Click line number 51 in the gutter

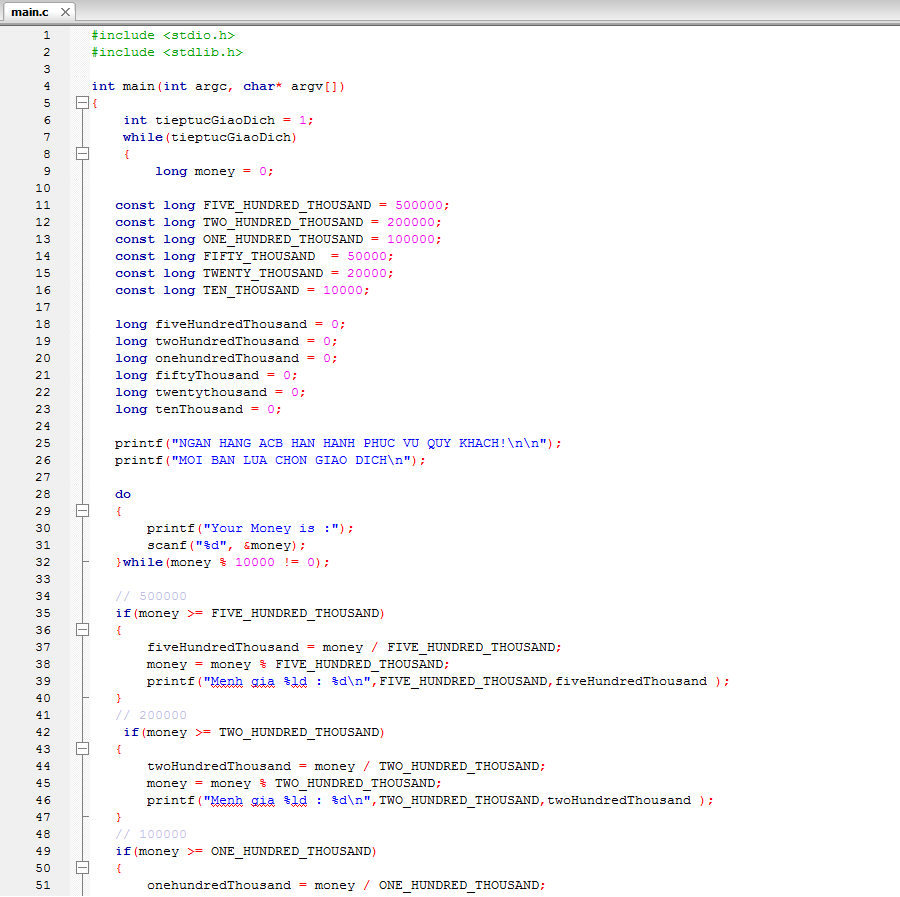pos(43,885)
